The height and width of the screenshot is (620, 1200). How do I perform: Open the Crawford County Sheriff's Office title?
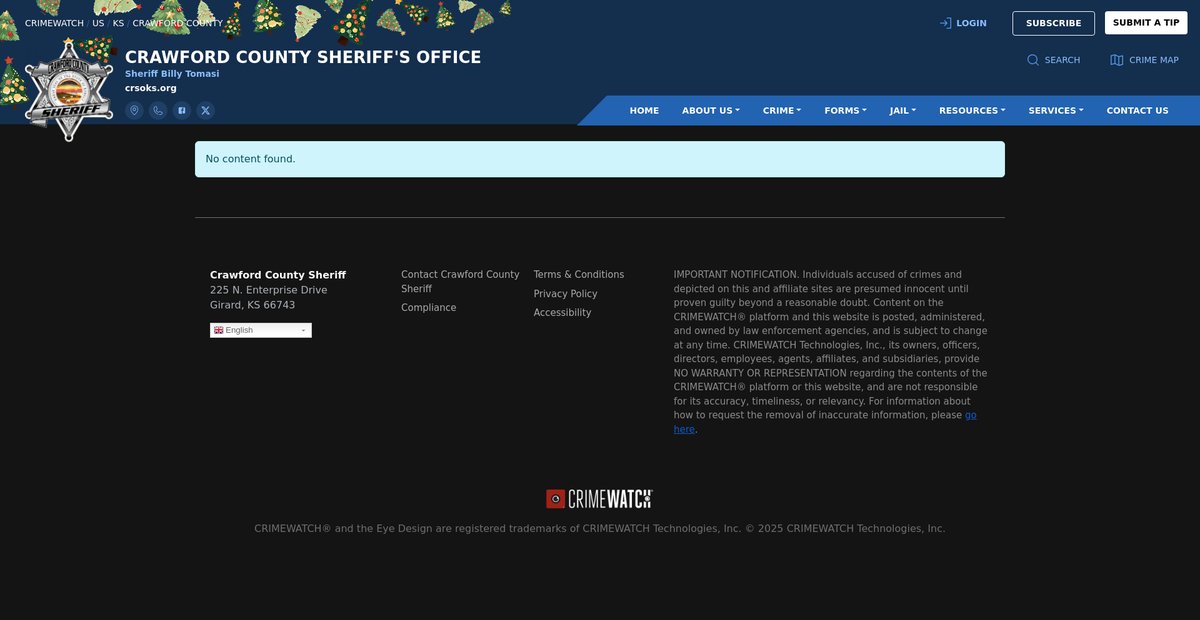coord(303,57)
